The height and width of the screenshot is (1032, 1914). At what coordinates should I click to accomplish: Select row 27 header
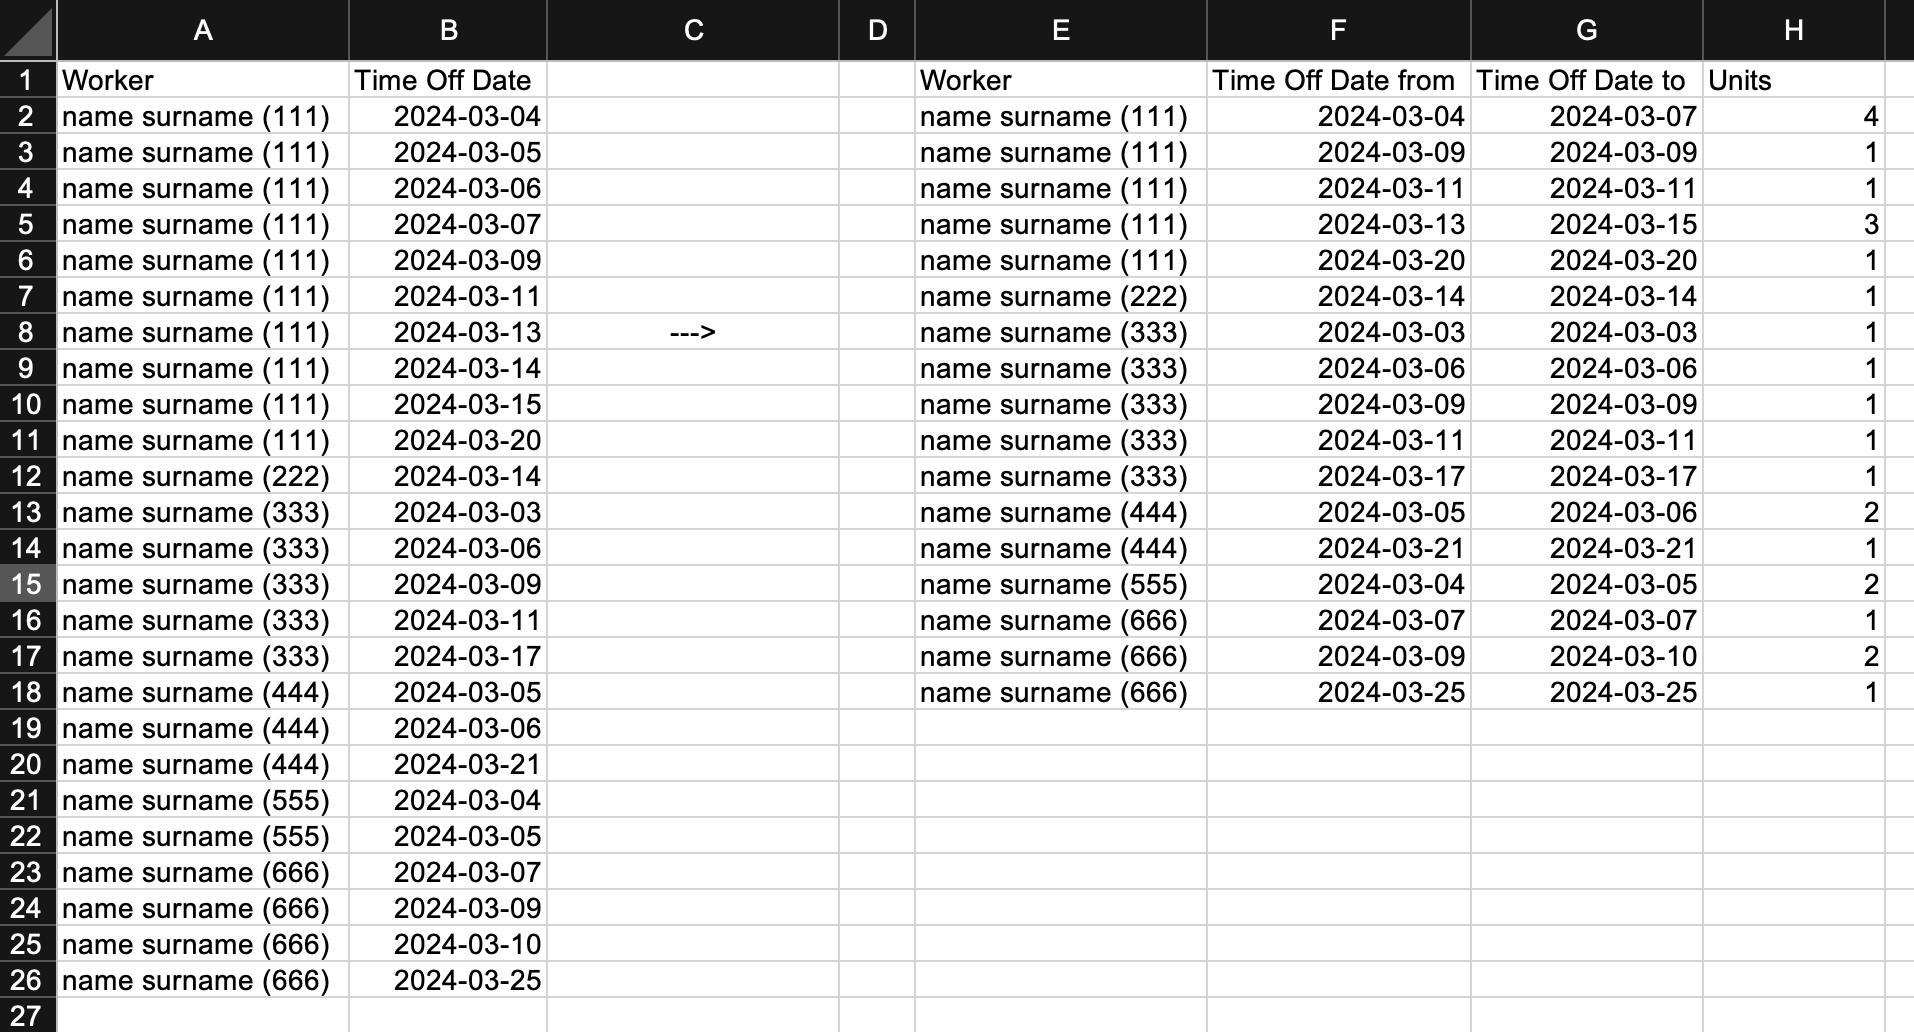tap(28, 1015)
